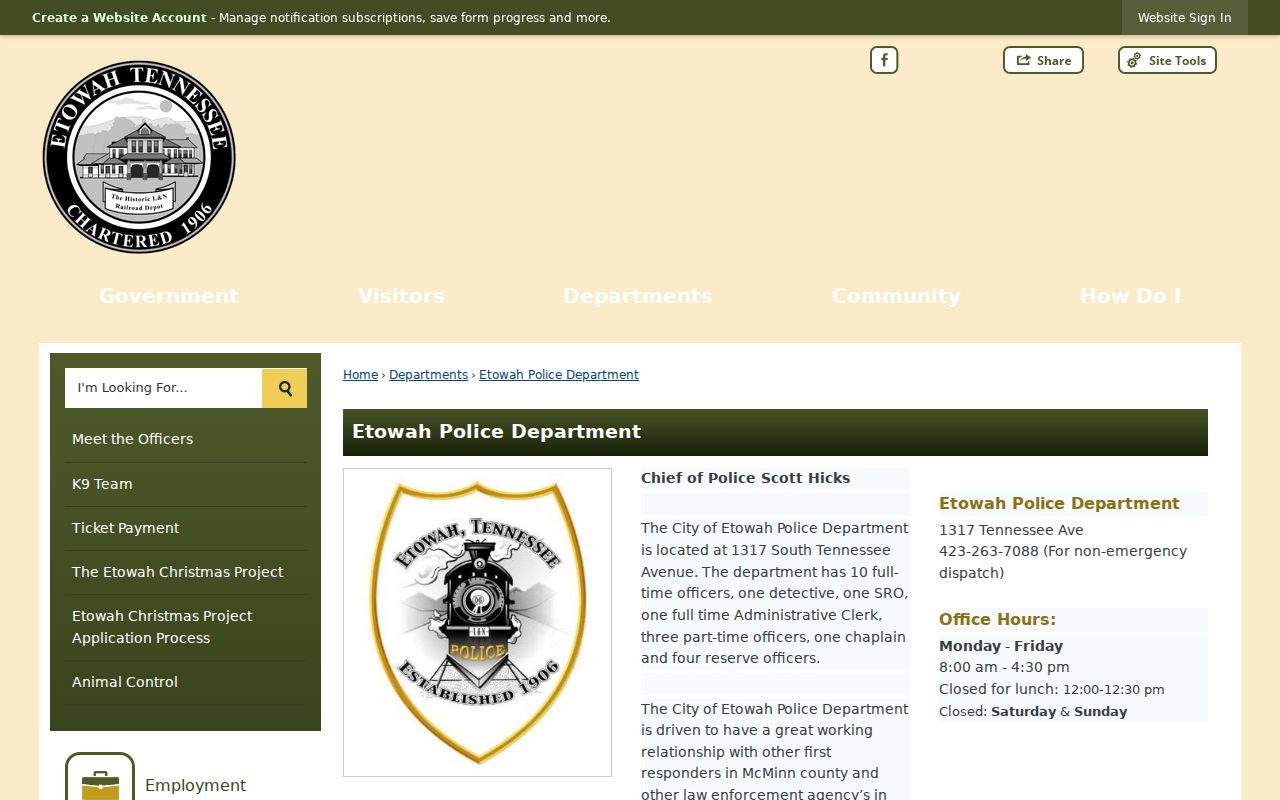Click the Home breadcrumb link
The height and width of the screenshot is (800, 1280).
click(x=360, y=375)
